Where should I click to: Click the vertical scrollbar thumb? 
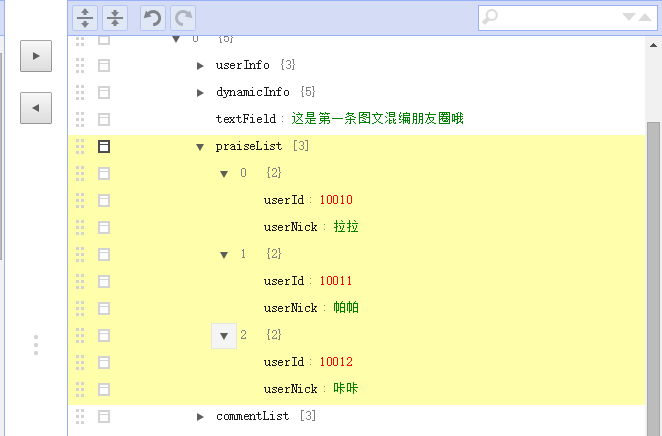[654, 279]
